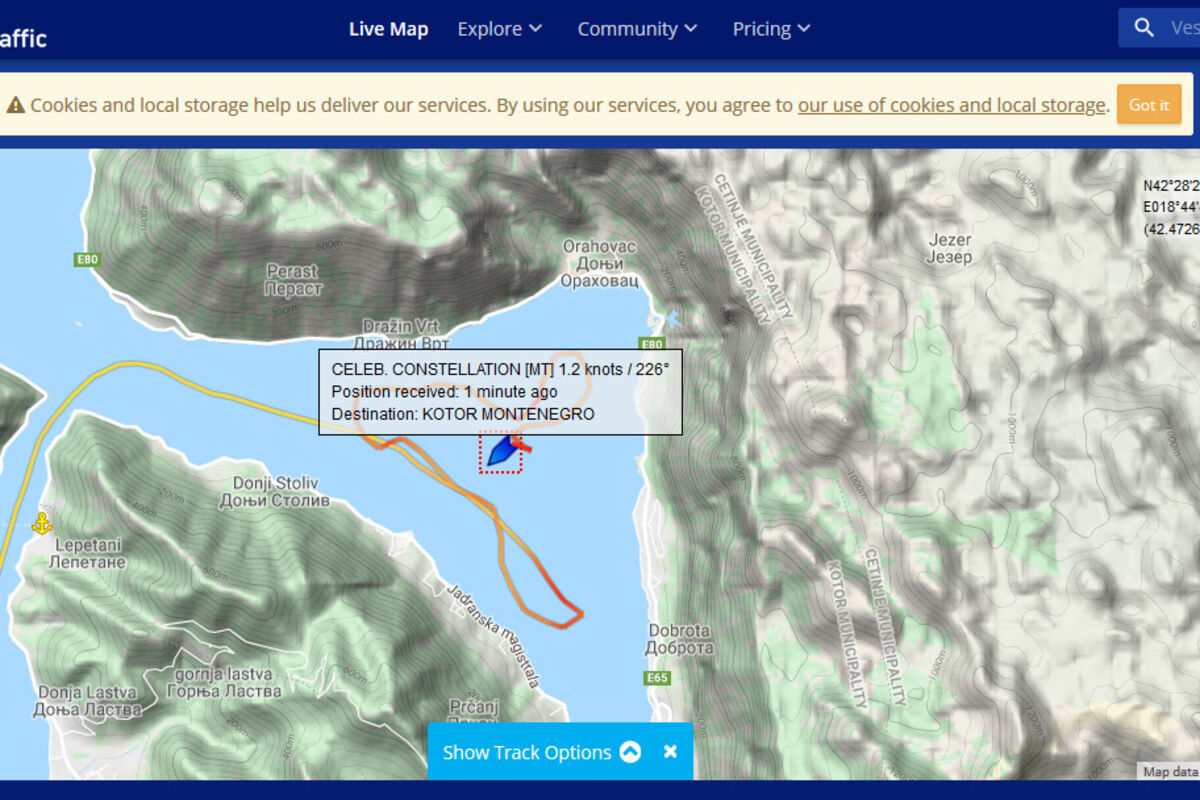Click the Celeb. Constellation info tooltip
The image size is (1200, 800).
click(x=500, y=392)
